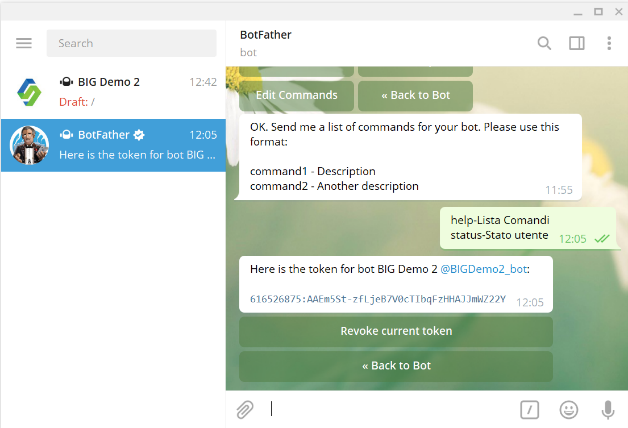Start recording a voice message
This screenshot has width=628, height=428.
point(608,410)
